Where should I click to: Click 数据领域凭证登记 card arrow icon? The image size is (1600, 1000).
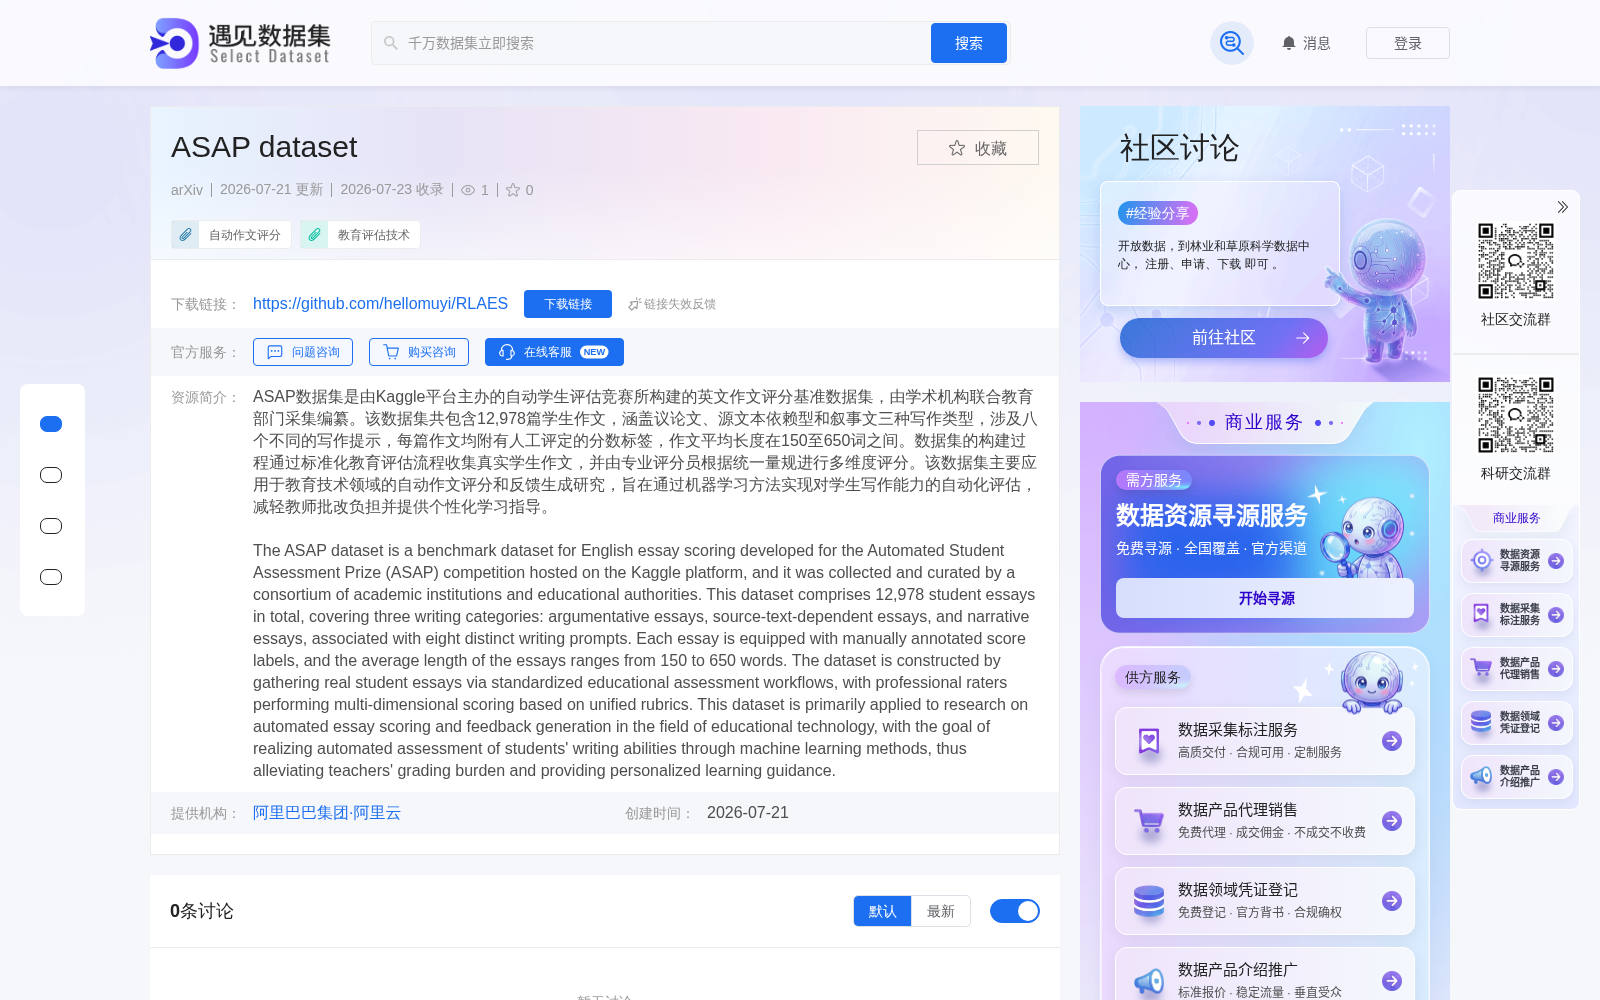click(1392, 901)
